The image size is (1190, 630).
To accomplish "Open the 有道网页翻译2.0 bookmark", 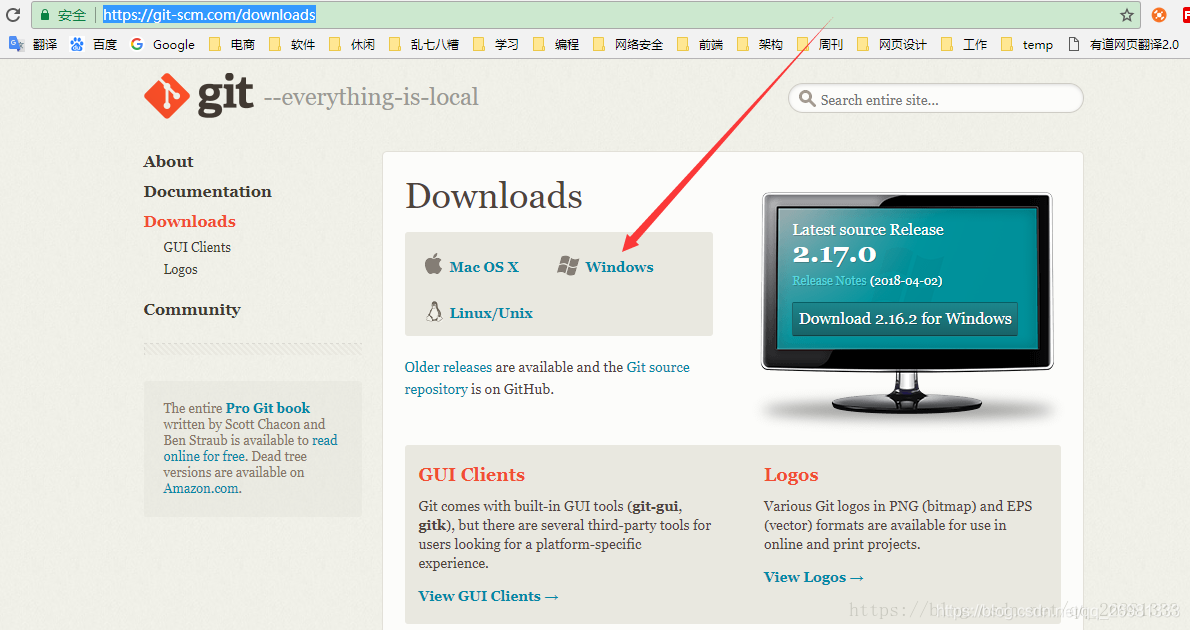I will tap(1123, 44).
